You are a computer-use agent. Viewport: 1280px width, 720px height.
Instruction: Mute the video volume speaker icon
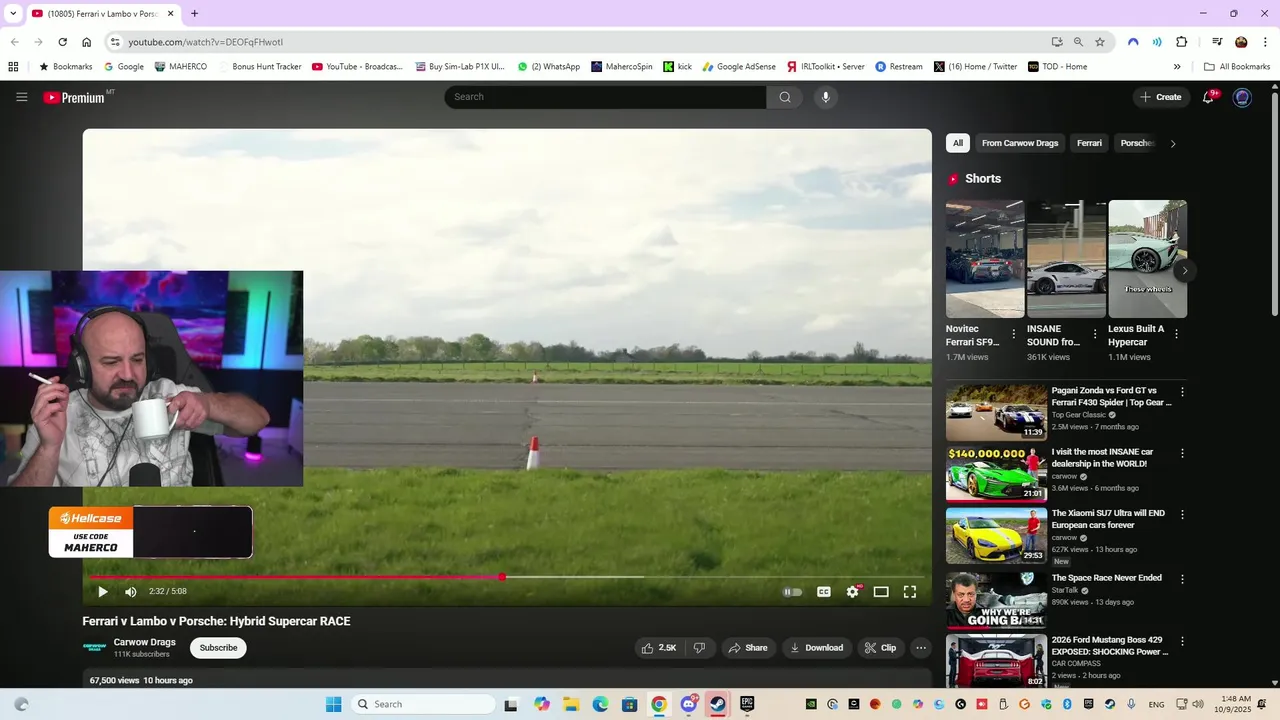tap(130, 592)
